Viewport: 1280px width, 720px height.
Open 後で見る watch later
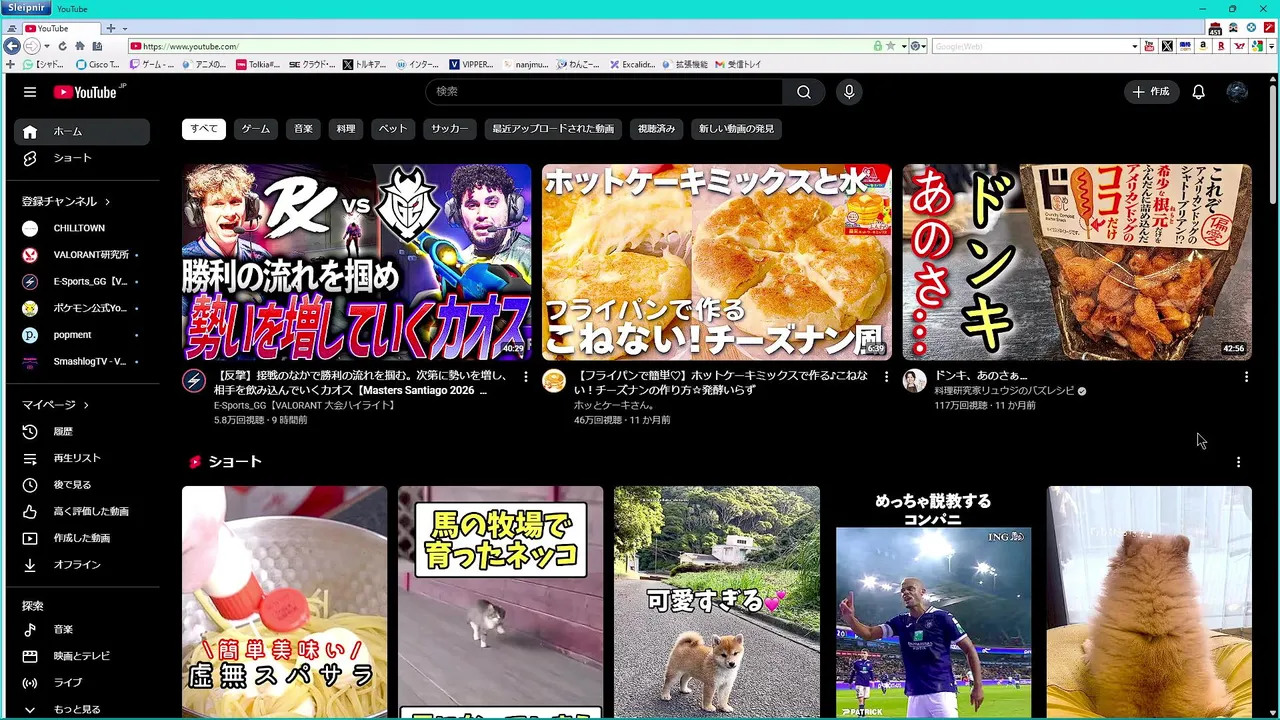pyautogui.click(x=82, y=485)
